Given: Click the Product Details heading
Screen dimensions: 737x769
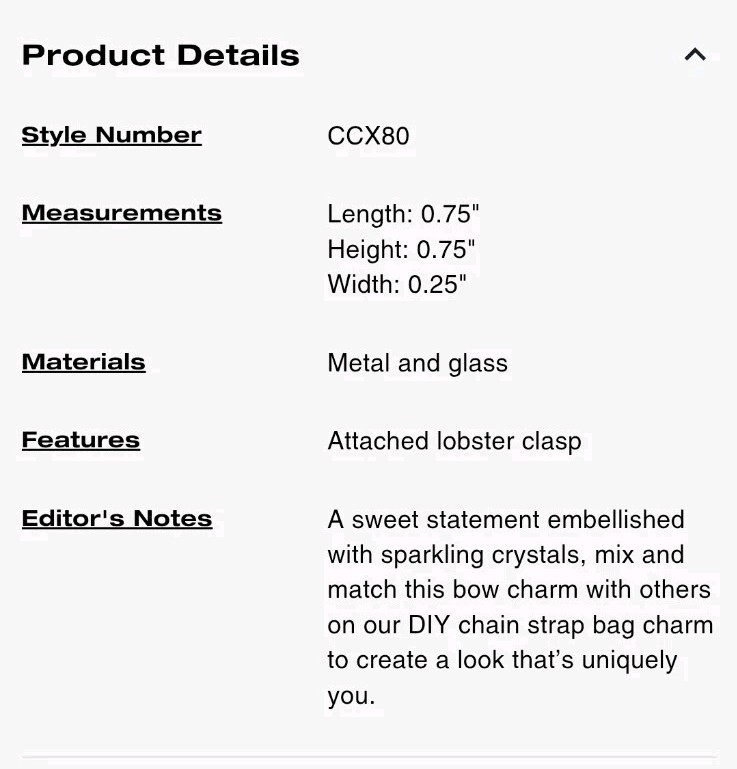Looking at the screenshot, I should [160, 55].
